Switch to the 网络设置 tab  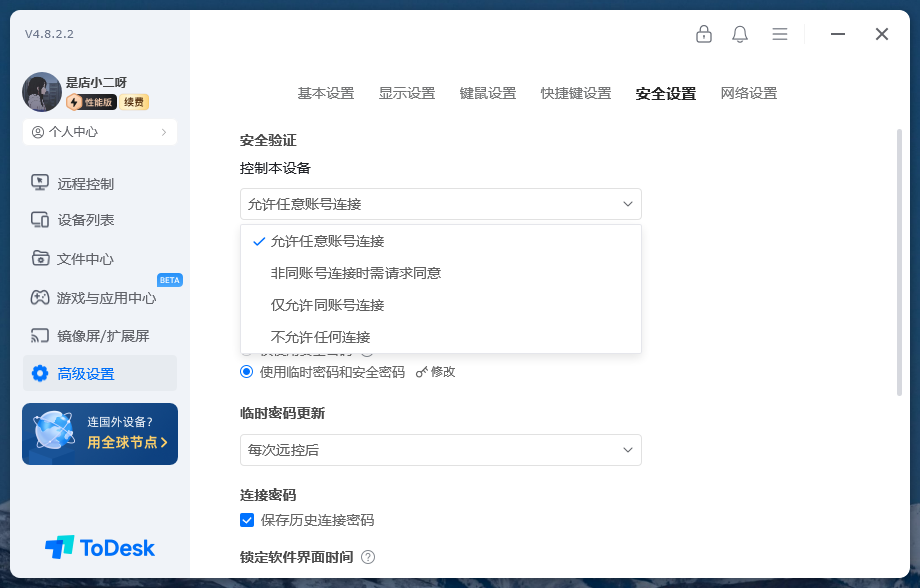(x=749, y=93)
